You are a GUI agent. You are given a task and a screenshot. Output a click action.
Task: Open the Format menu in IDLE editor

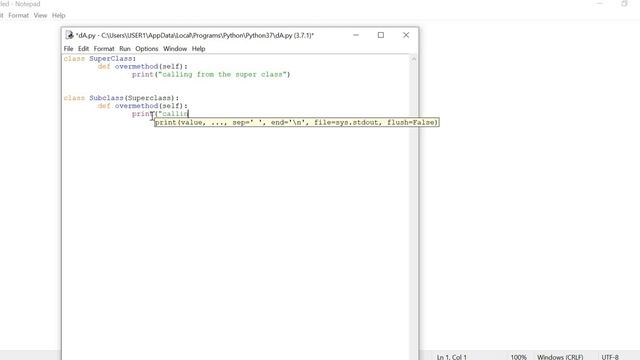click(x=104, y=49)
